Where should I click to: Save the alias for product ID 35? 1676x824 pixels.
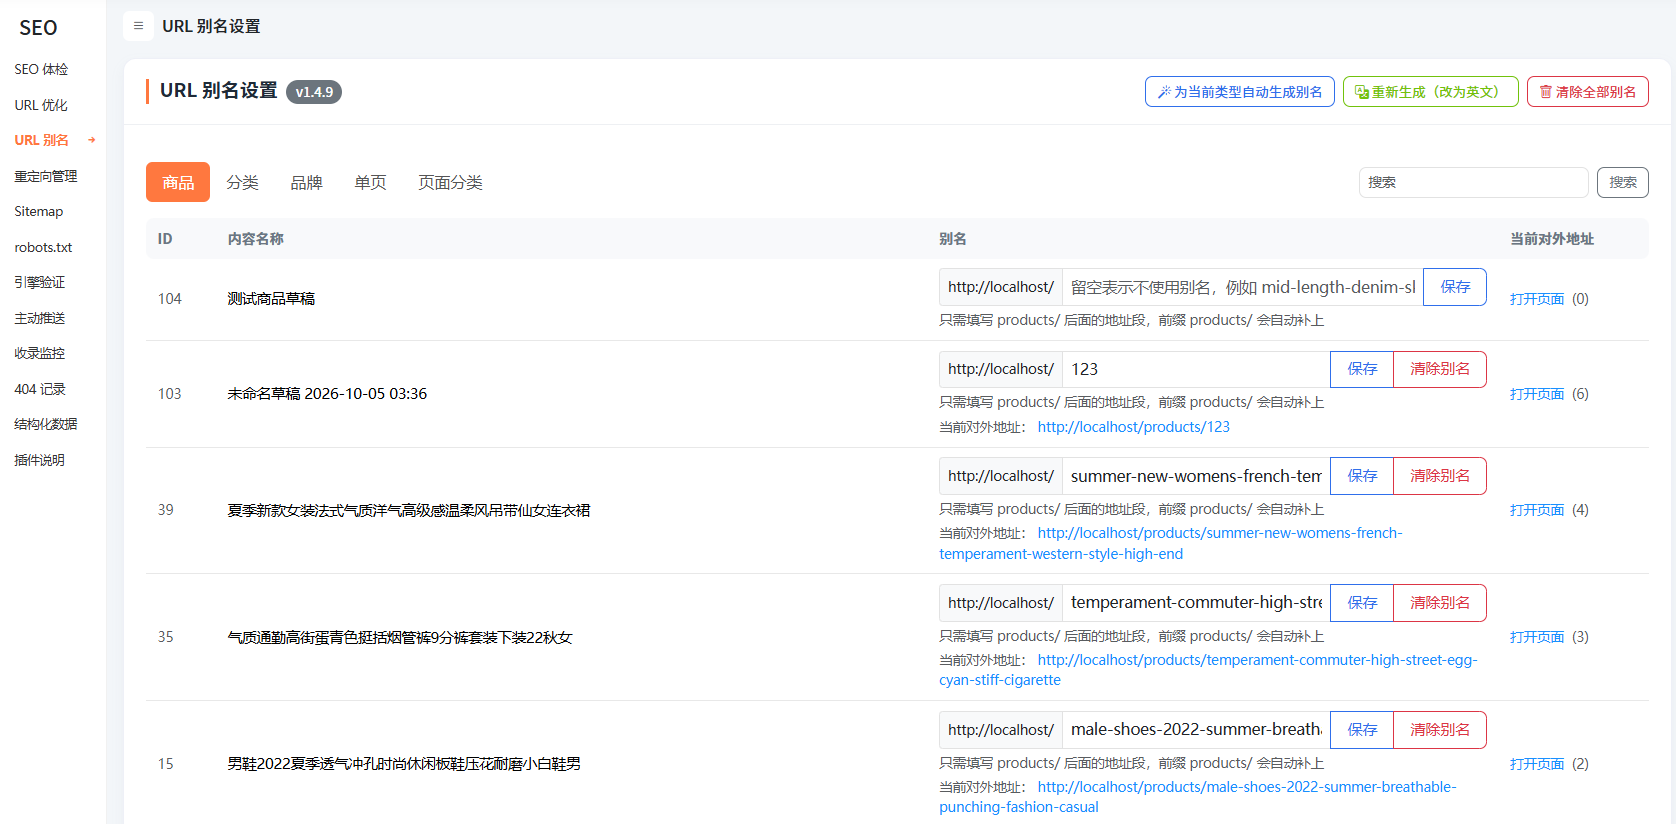(1362, 603)
